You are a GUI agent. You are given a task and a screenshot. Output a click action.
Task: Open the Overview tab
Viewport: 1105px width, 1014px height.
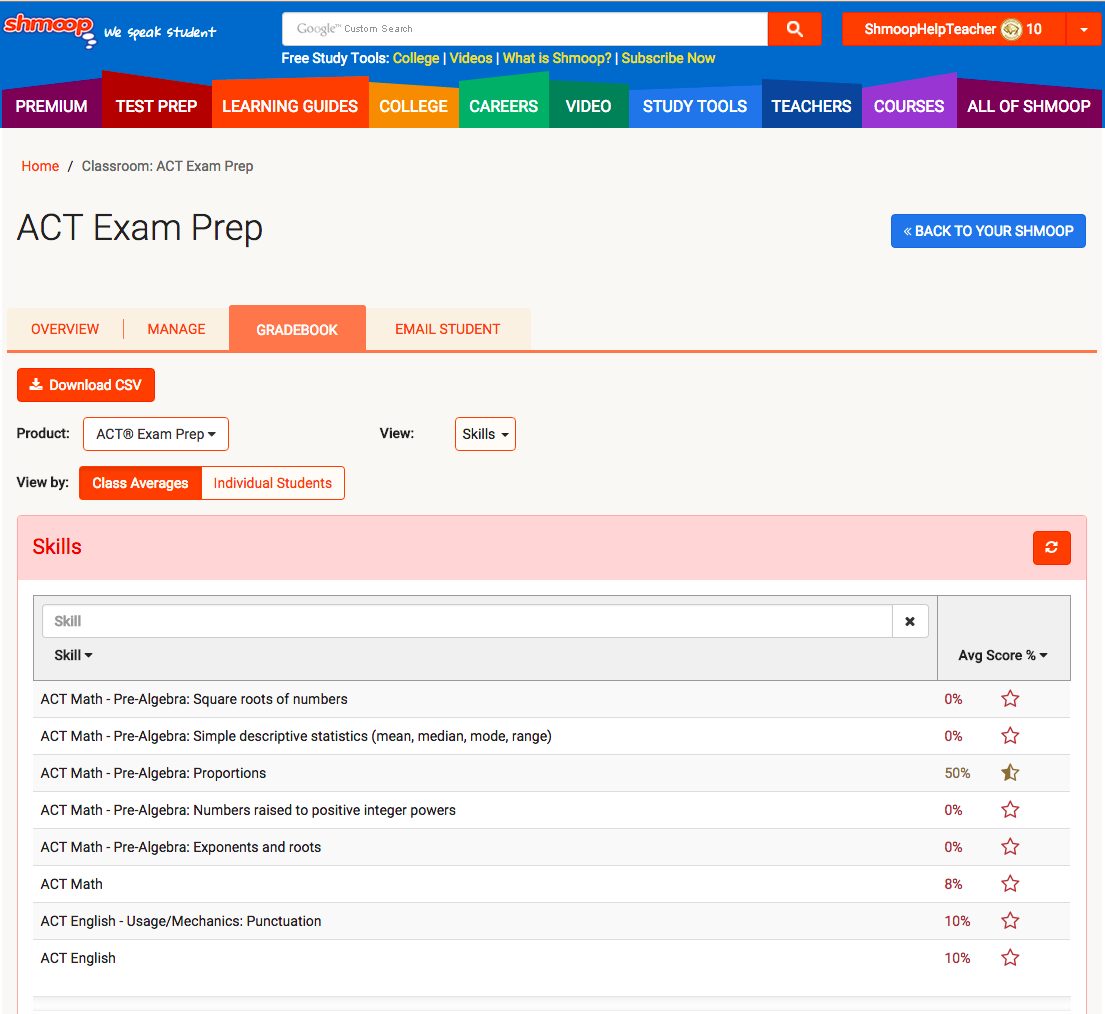[65, 329]
